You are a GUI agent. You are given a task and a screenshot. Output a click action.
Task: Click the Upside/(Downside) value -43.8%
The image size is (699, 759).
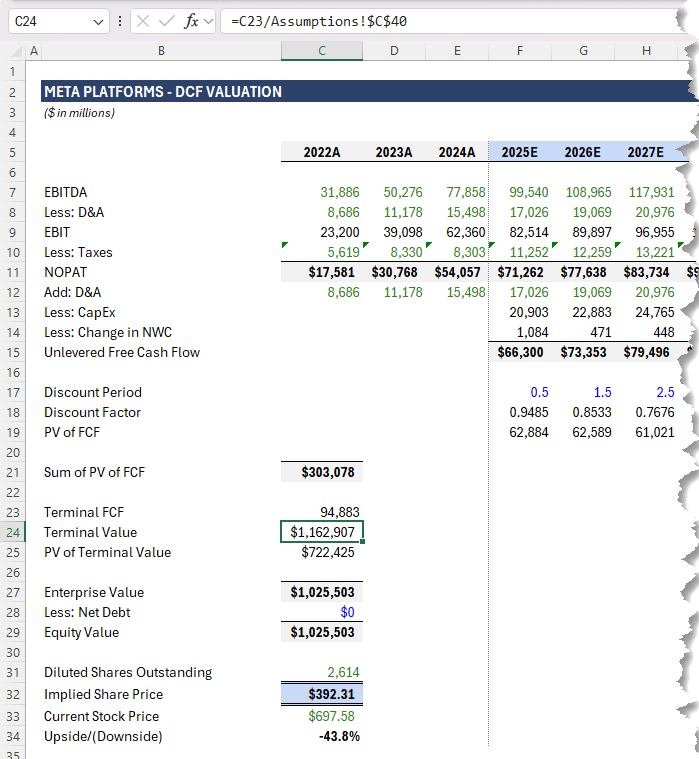pos(339,736)
